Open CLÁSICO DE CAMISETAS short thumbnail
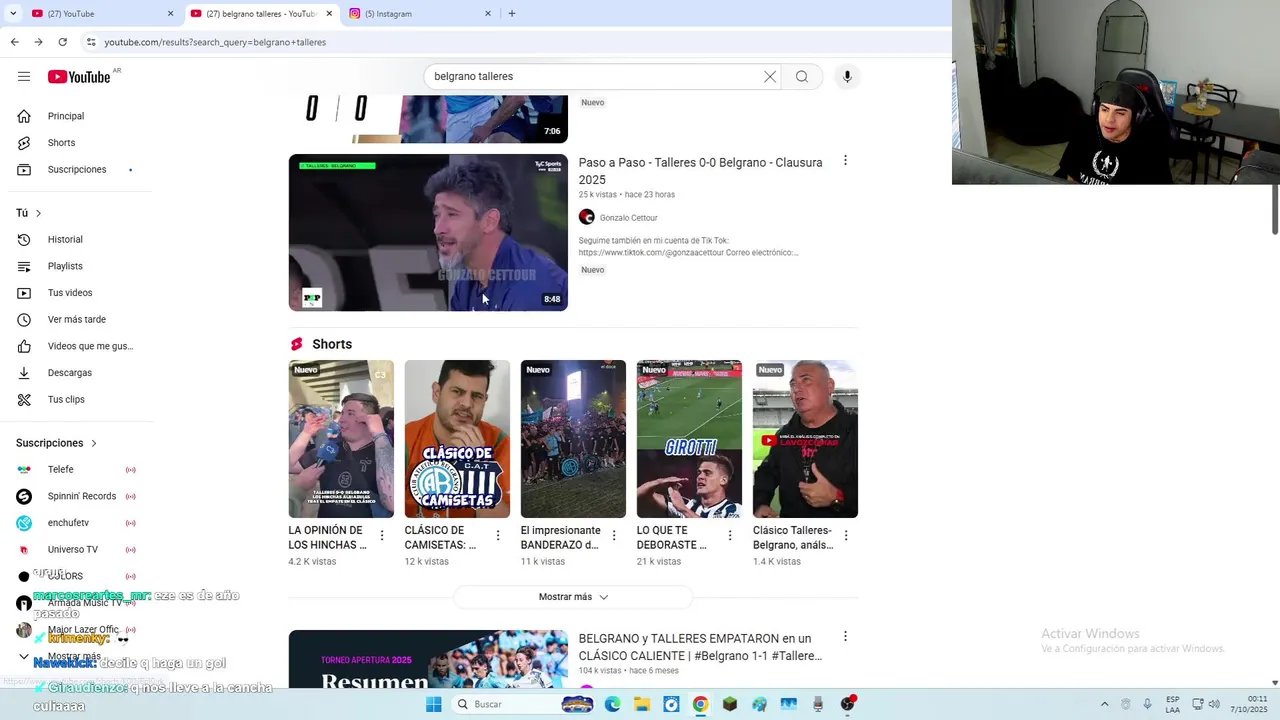 click(x=457, y=439)
